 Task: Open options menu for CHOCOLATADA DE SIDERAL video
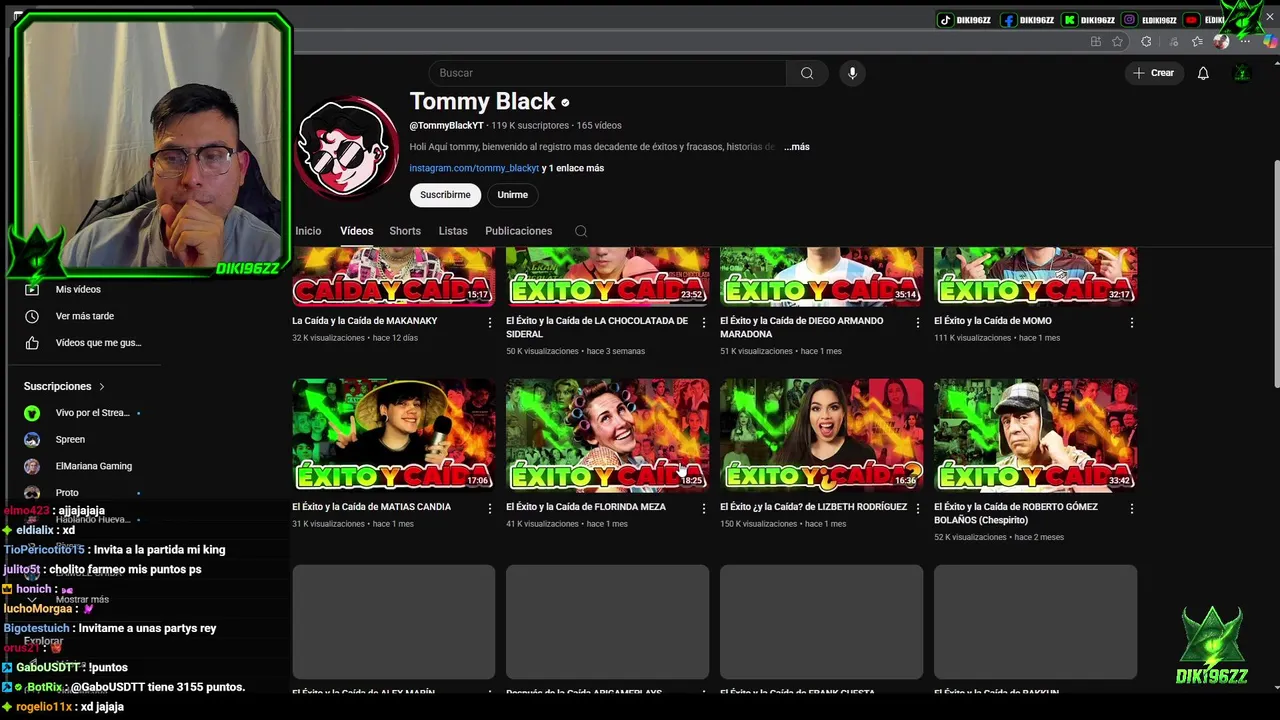pos(703,323)
